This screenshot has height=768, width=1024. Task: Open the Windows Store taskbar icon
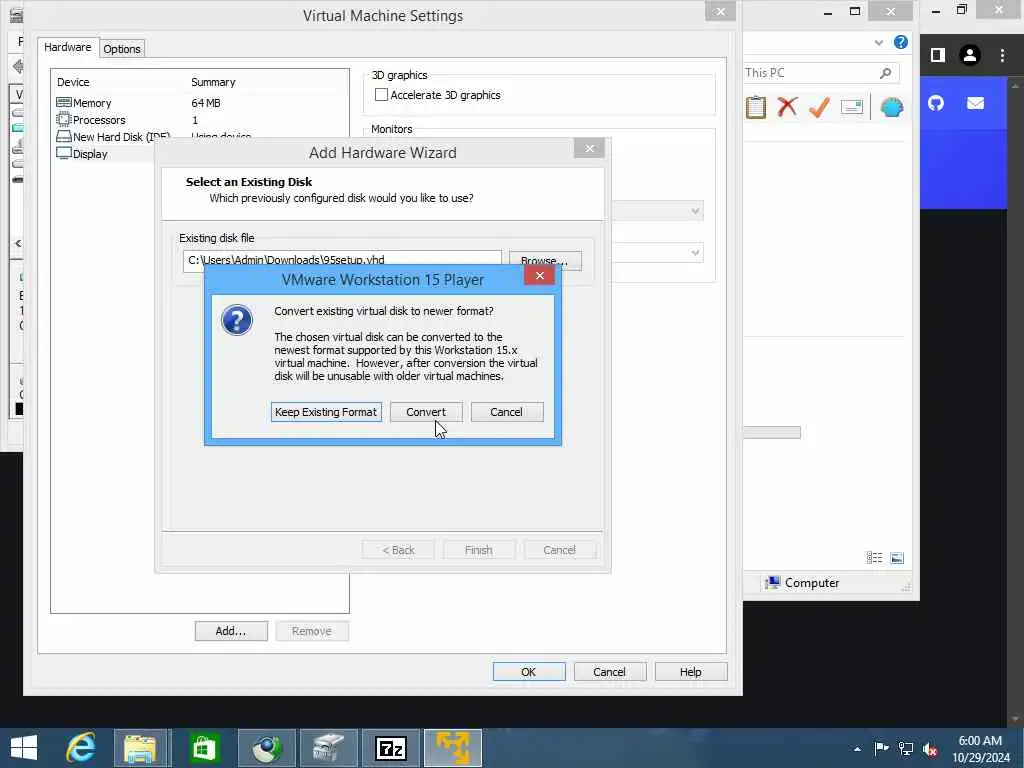(204, 748)
